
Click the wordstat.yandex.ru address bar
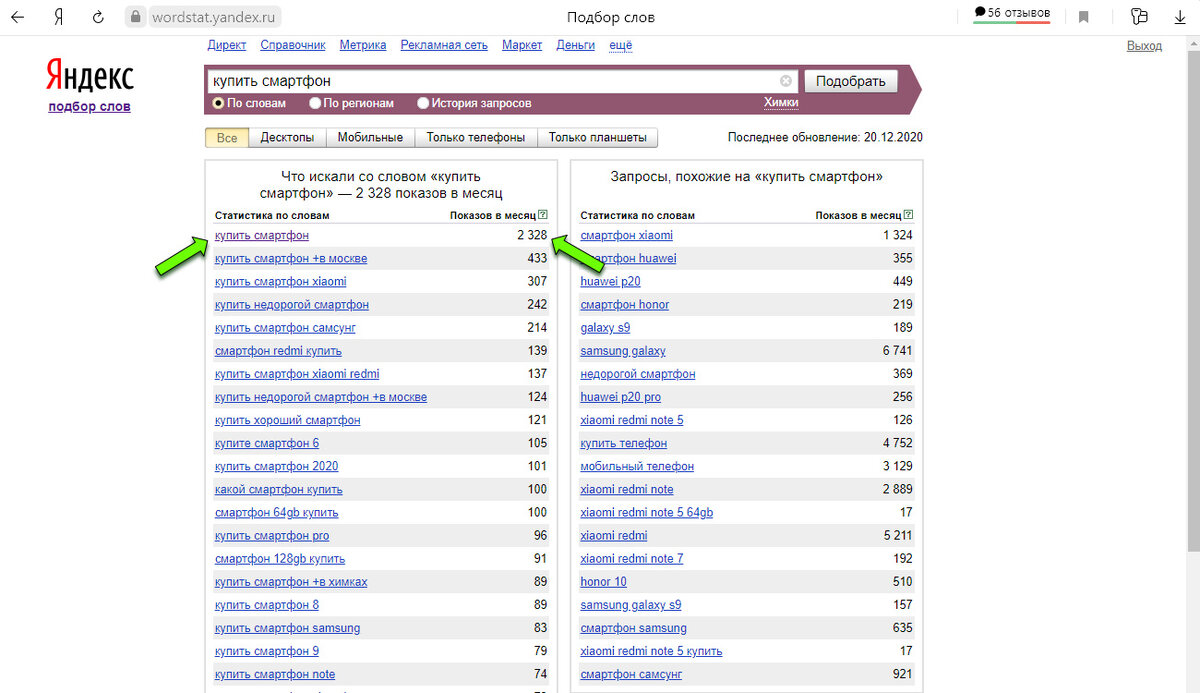pyautogui.click(x=216, y=17)
